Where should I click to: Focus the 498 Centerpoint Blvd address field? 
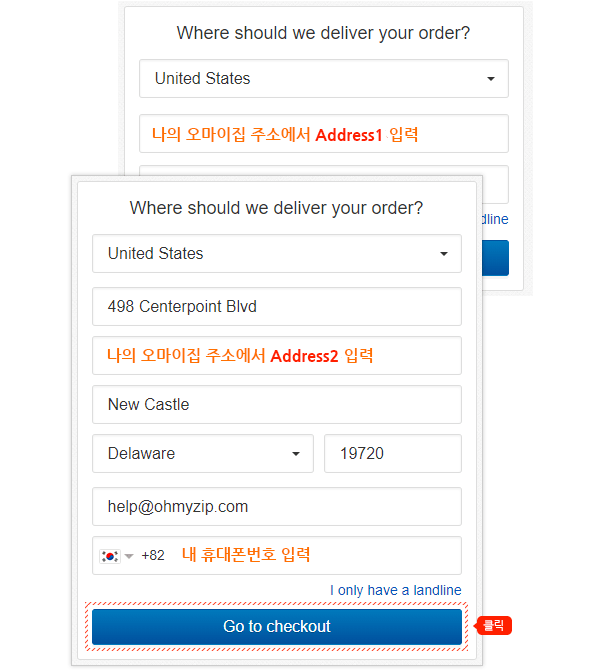276,307
